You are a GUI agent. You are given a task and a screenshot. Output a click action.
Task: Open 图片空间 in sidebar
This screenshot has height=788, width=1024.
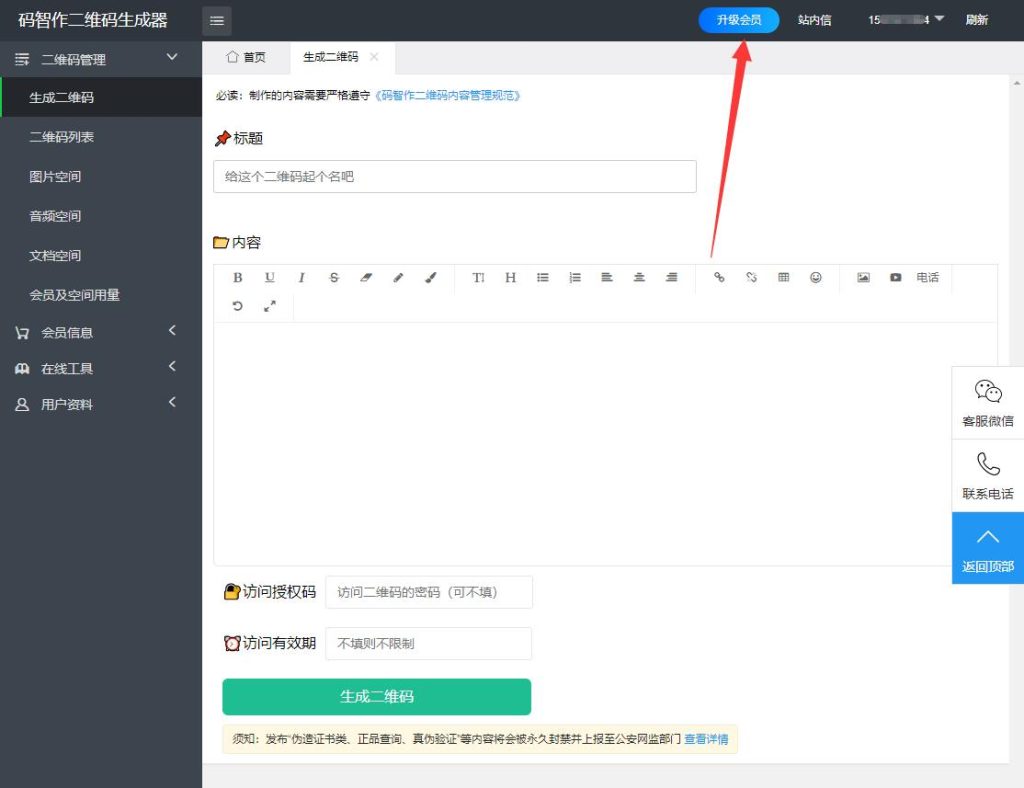[101, 176]
